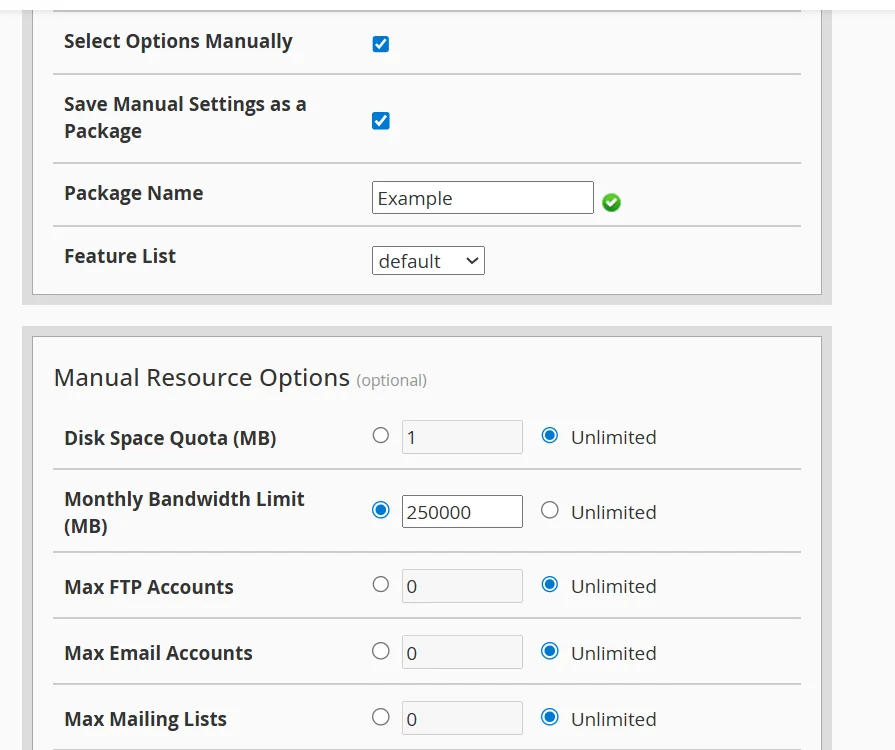Click the Package Name text field

tap(483, 198)
